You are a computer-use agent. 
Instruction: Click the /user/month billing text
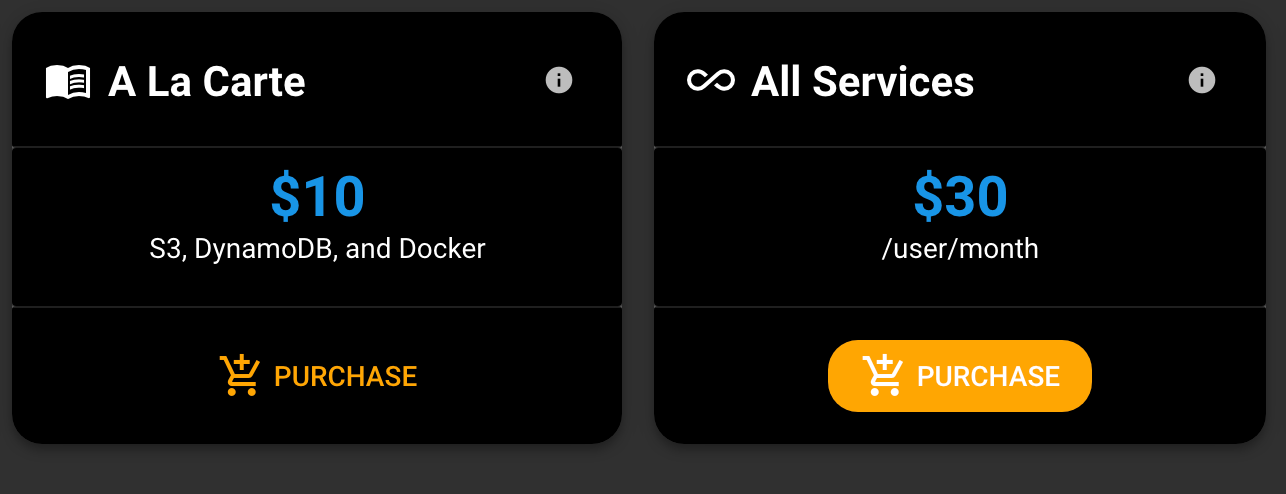pyautogui.click(x=960, y=248)
